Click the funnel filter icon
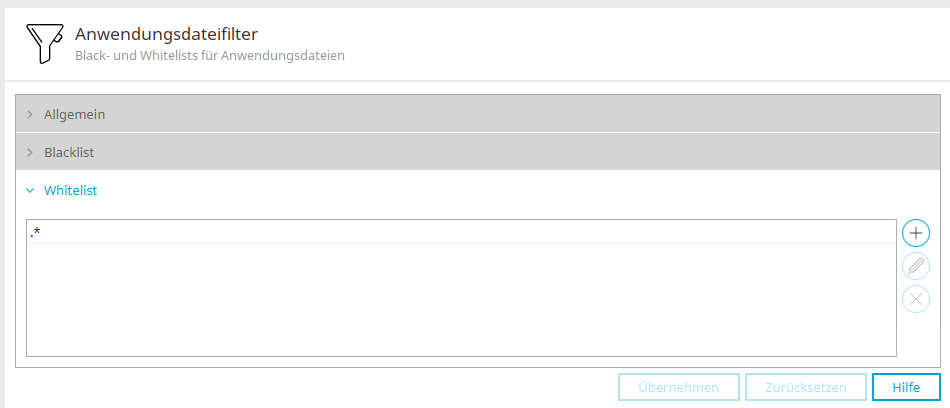This screenshot has width=950, height=408. (42, 44)
